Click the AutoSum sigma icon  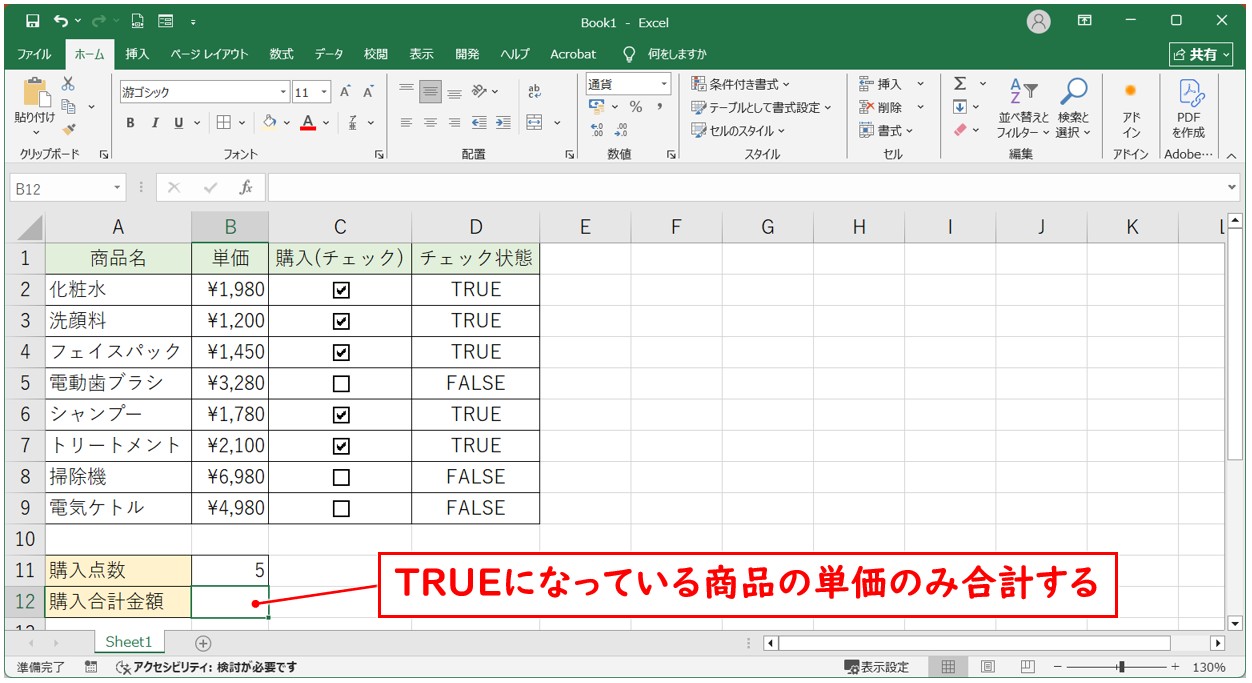click(x=960, y=84)
